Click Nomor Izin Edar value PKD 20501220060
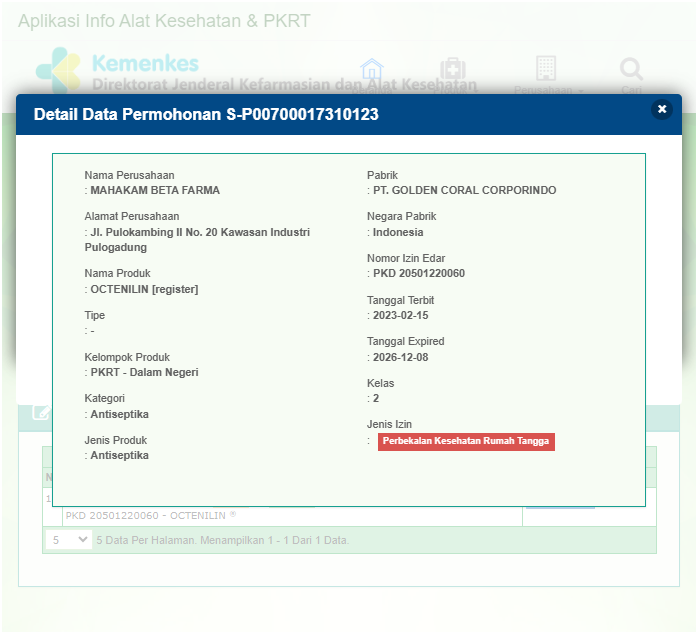The height and width of the screenshot is (634, 698). (x=419, y=274)
